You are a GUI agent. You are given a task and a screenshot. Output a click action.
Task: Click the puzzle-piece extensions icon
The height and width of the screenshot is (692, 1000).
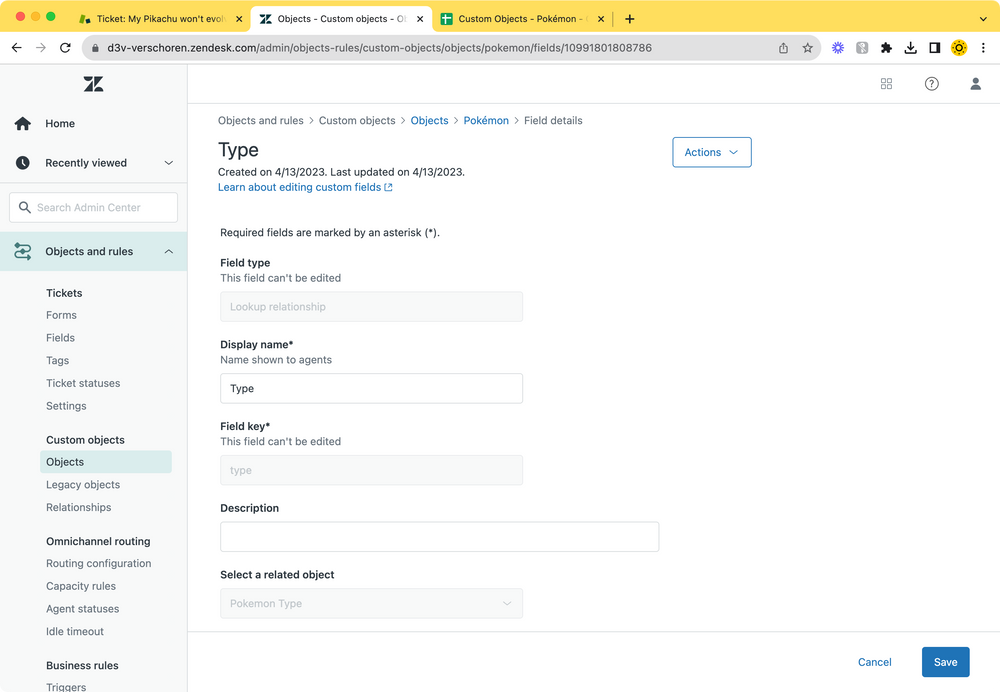point(886,47)
